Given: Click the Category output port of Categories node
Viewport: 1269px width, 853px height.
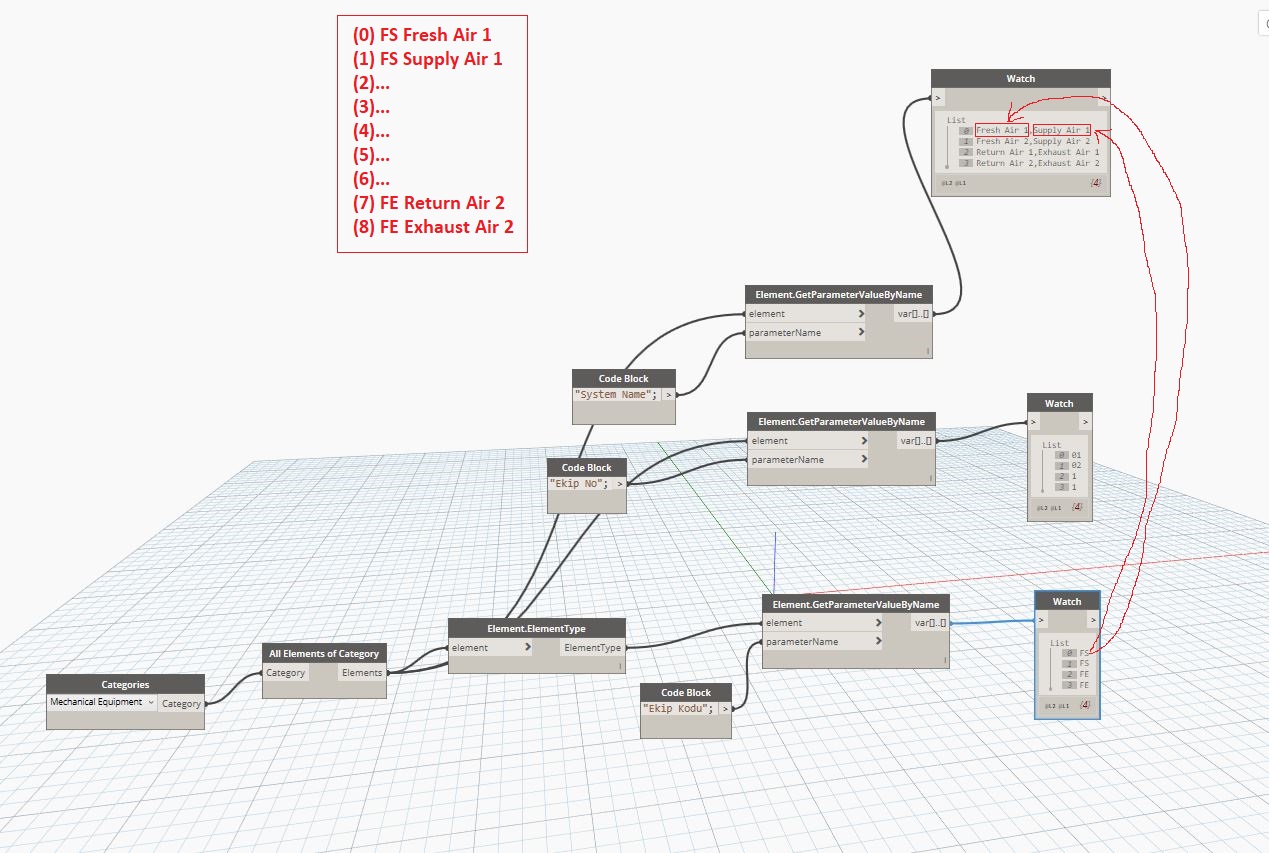Looking at the screenshot, I should pyautogui.click(x=181, y=703).
